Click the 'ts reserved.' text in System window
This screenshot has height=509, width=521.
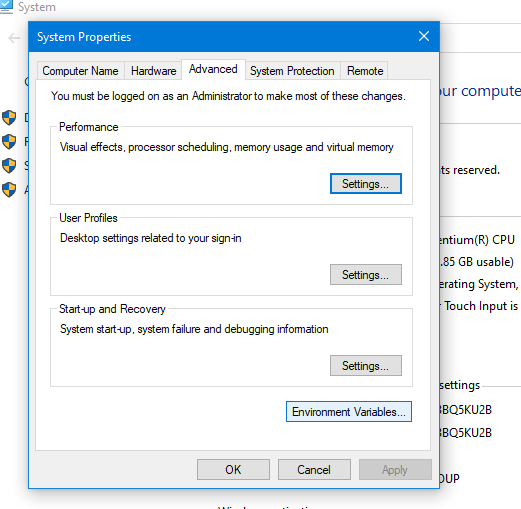(x=469, y=170)
